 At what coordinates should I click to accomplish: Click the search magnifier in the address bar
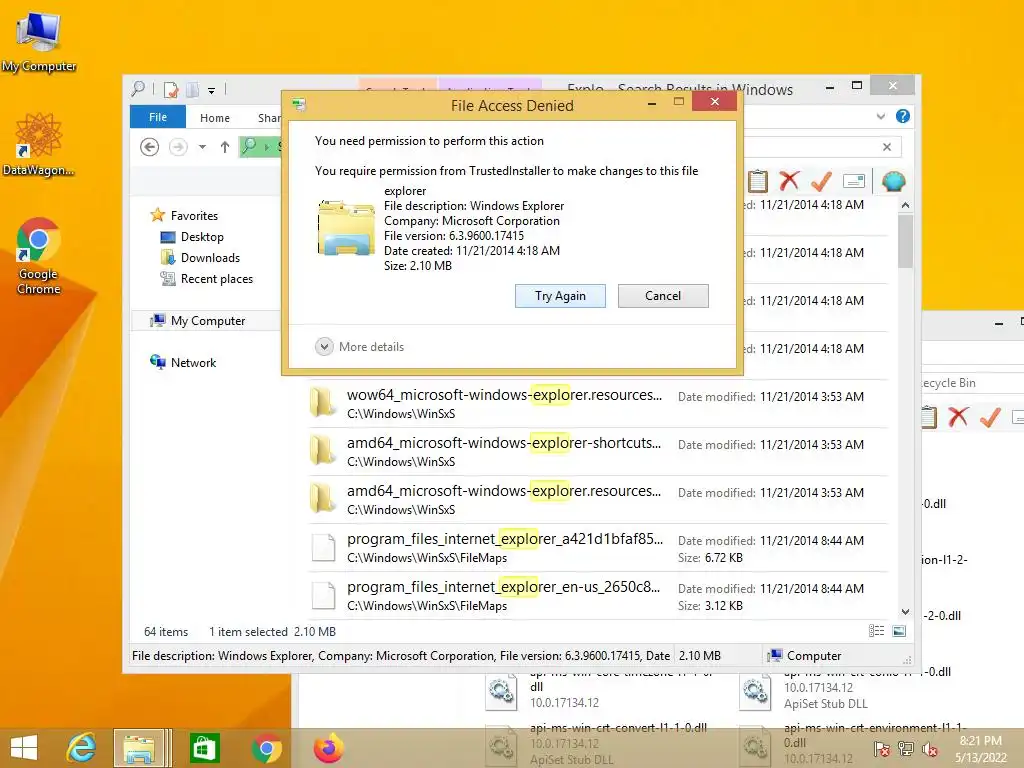[x=249, y=146]
